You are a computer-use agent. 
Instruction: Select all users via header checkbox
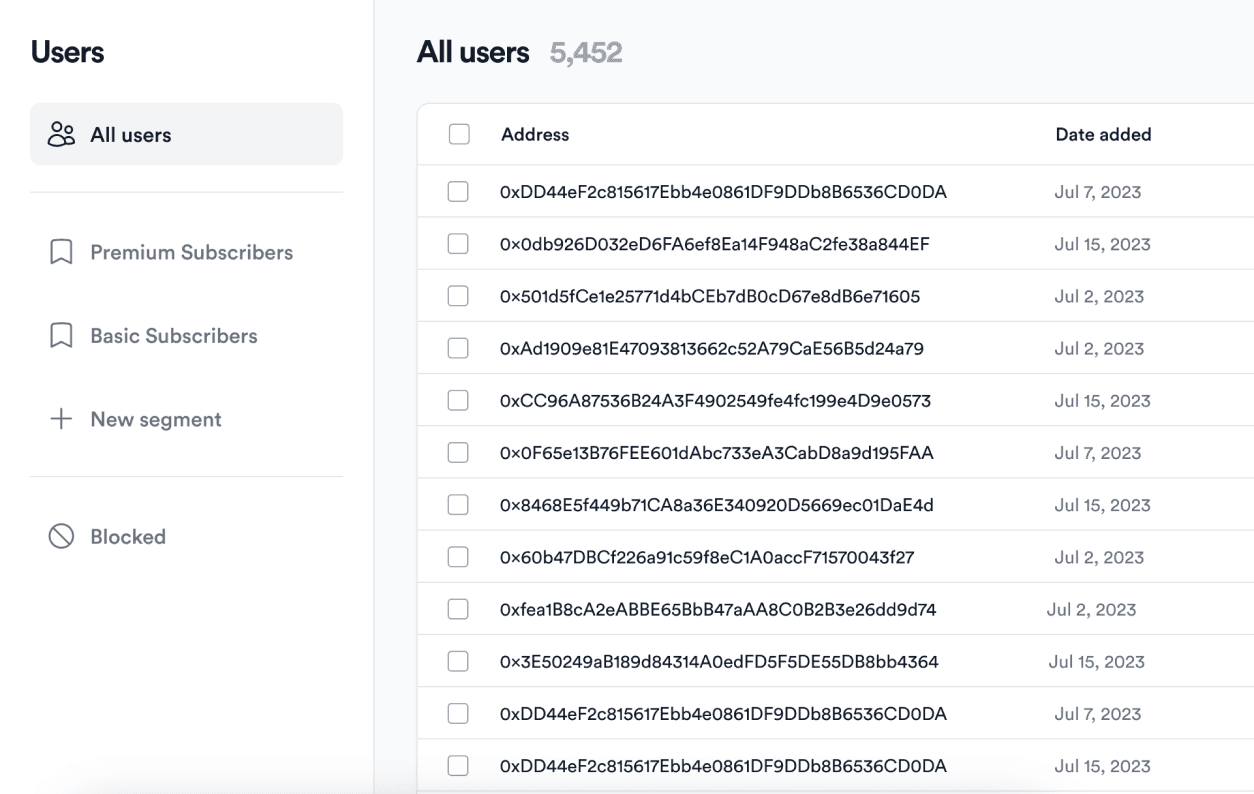tap(458, 133)
